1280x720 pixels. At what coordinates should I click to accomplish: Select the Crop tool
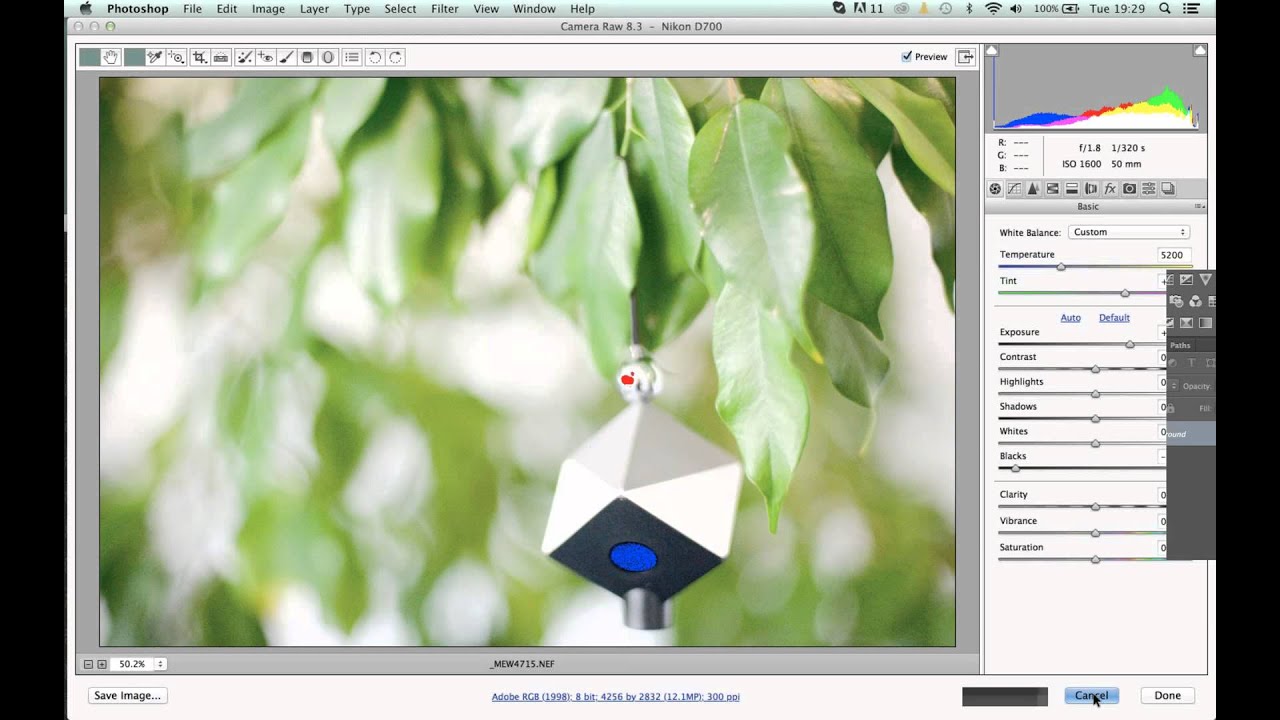[200, 57]
